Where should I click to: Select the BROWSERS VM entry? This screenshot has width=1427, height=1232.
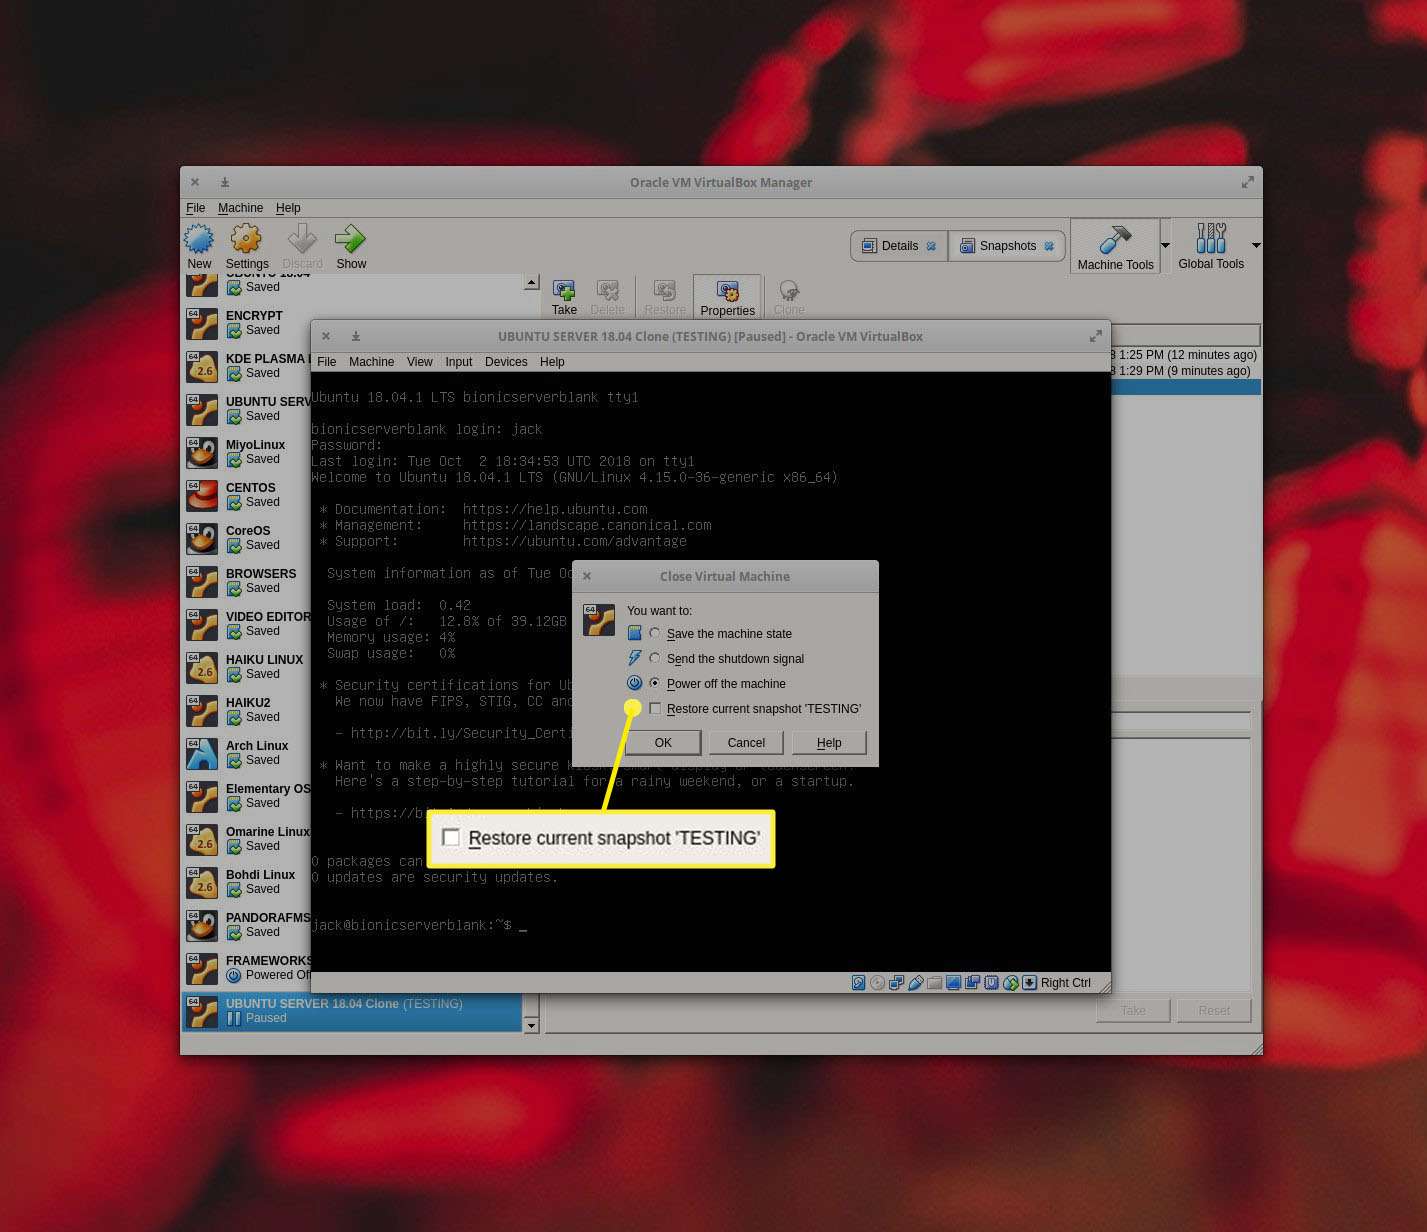tap(246, 581)
